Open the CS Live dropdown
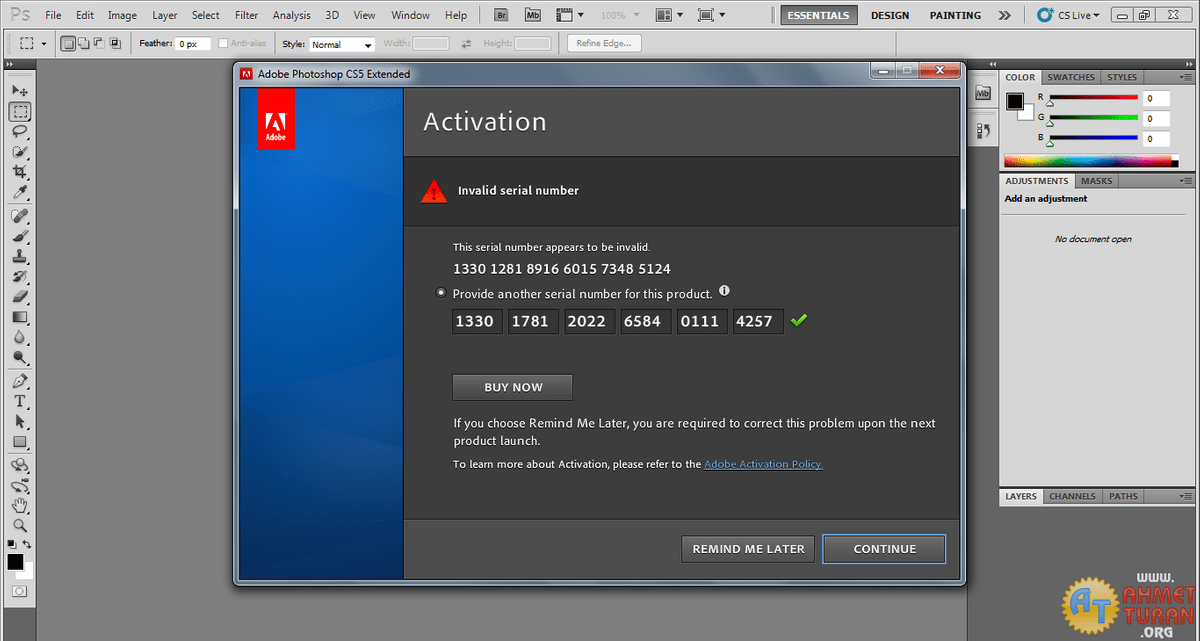 pyautogui.click(x=1069, y=15)
